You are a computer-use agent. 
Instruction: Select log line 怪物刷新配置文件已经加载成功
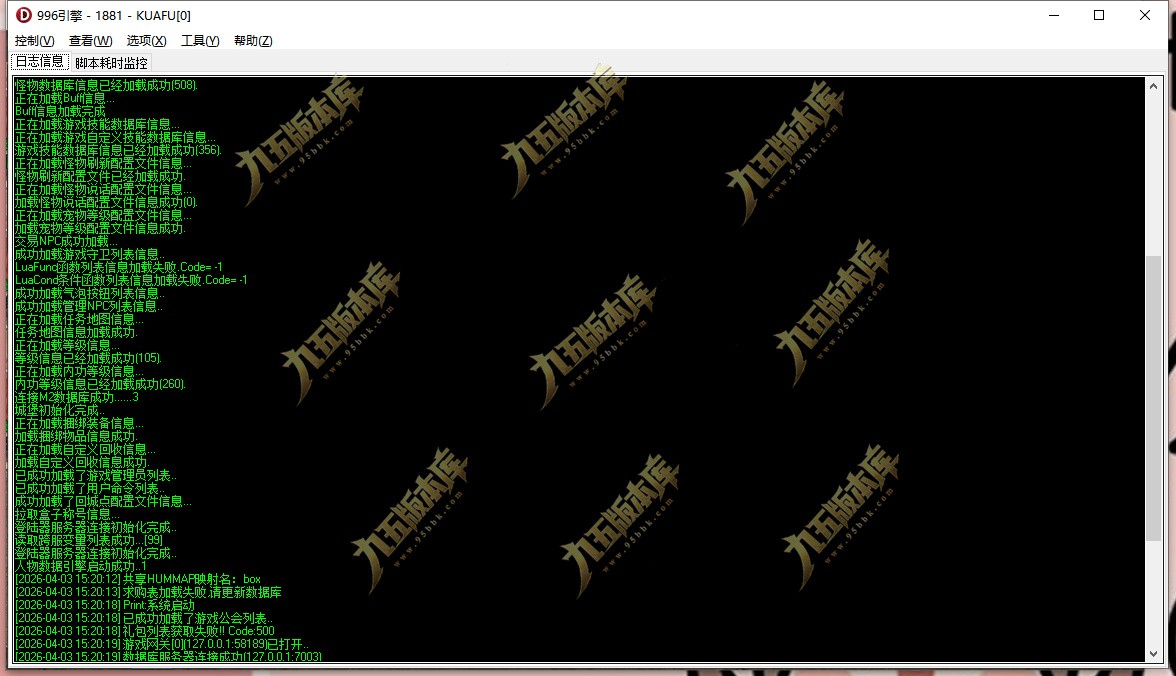click(100, 176)
